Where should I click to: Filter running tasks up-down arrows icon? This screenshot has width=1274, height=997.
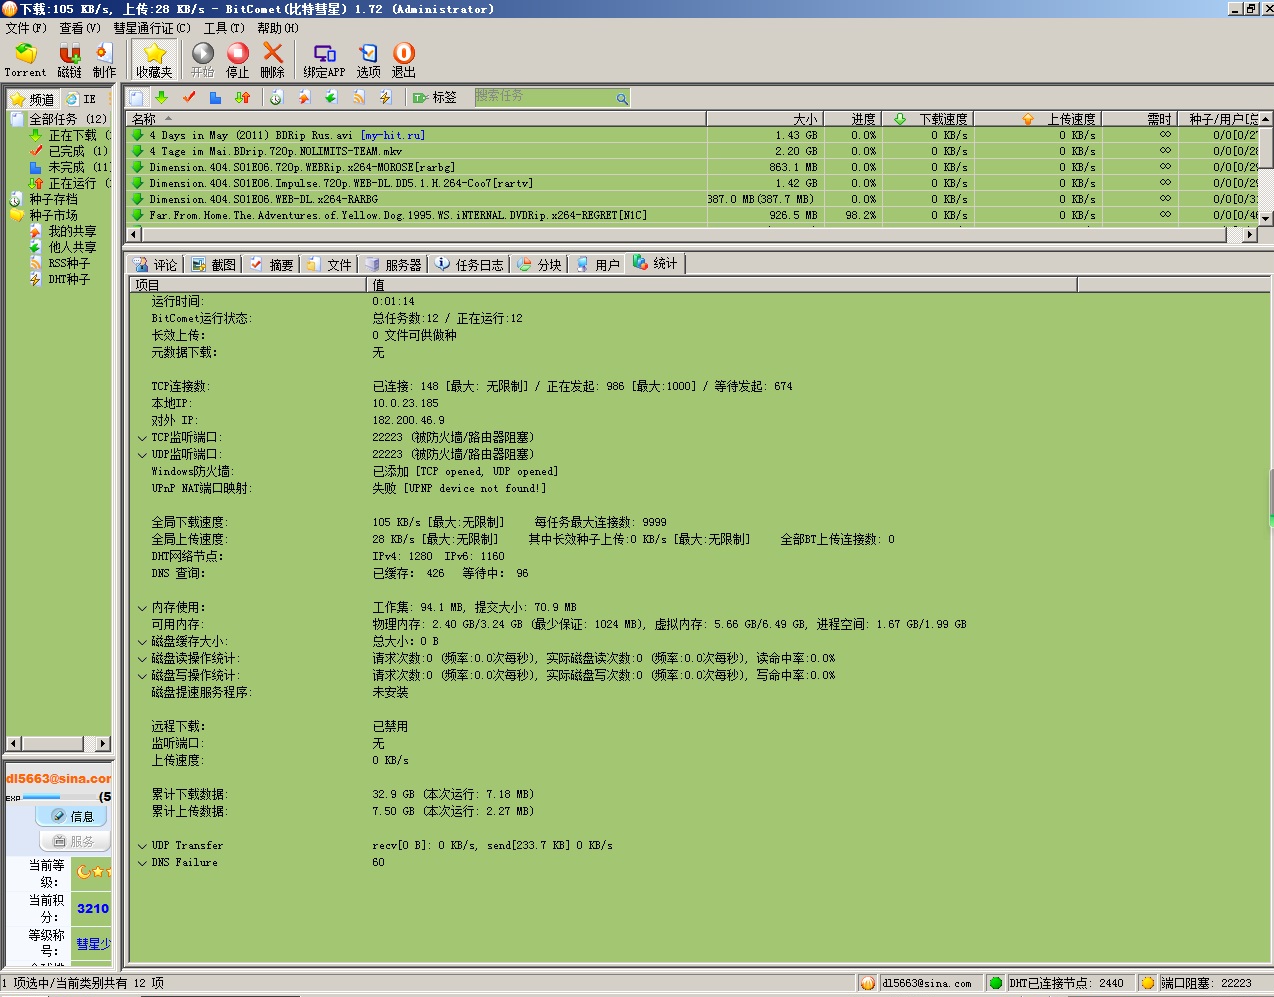point(242,97)
